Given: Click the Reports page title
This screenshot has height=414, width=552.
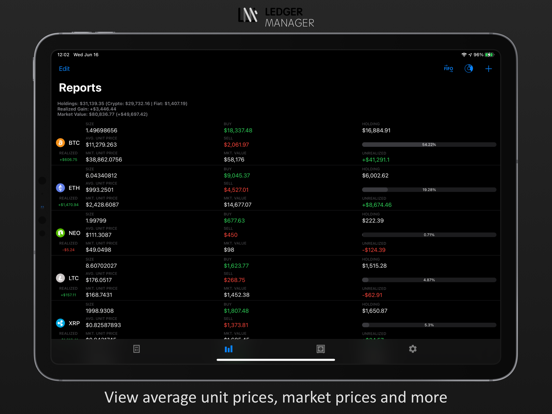Looking at the screenshot, I should 80,88.
